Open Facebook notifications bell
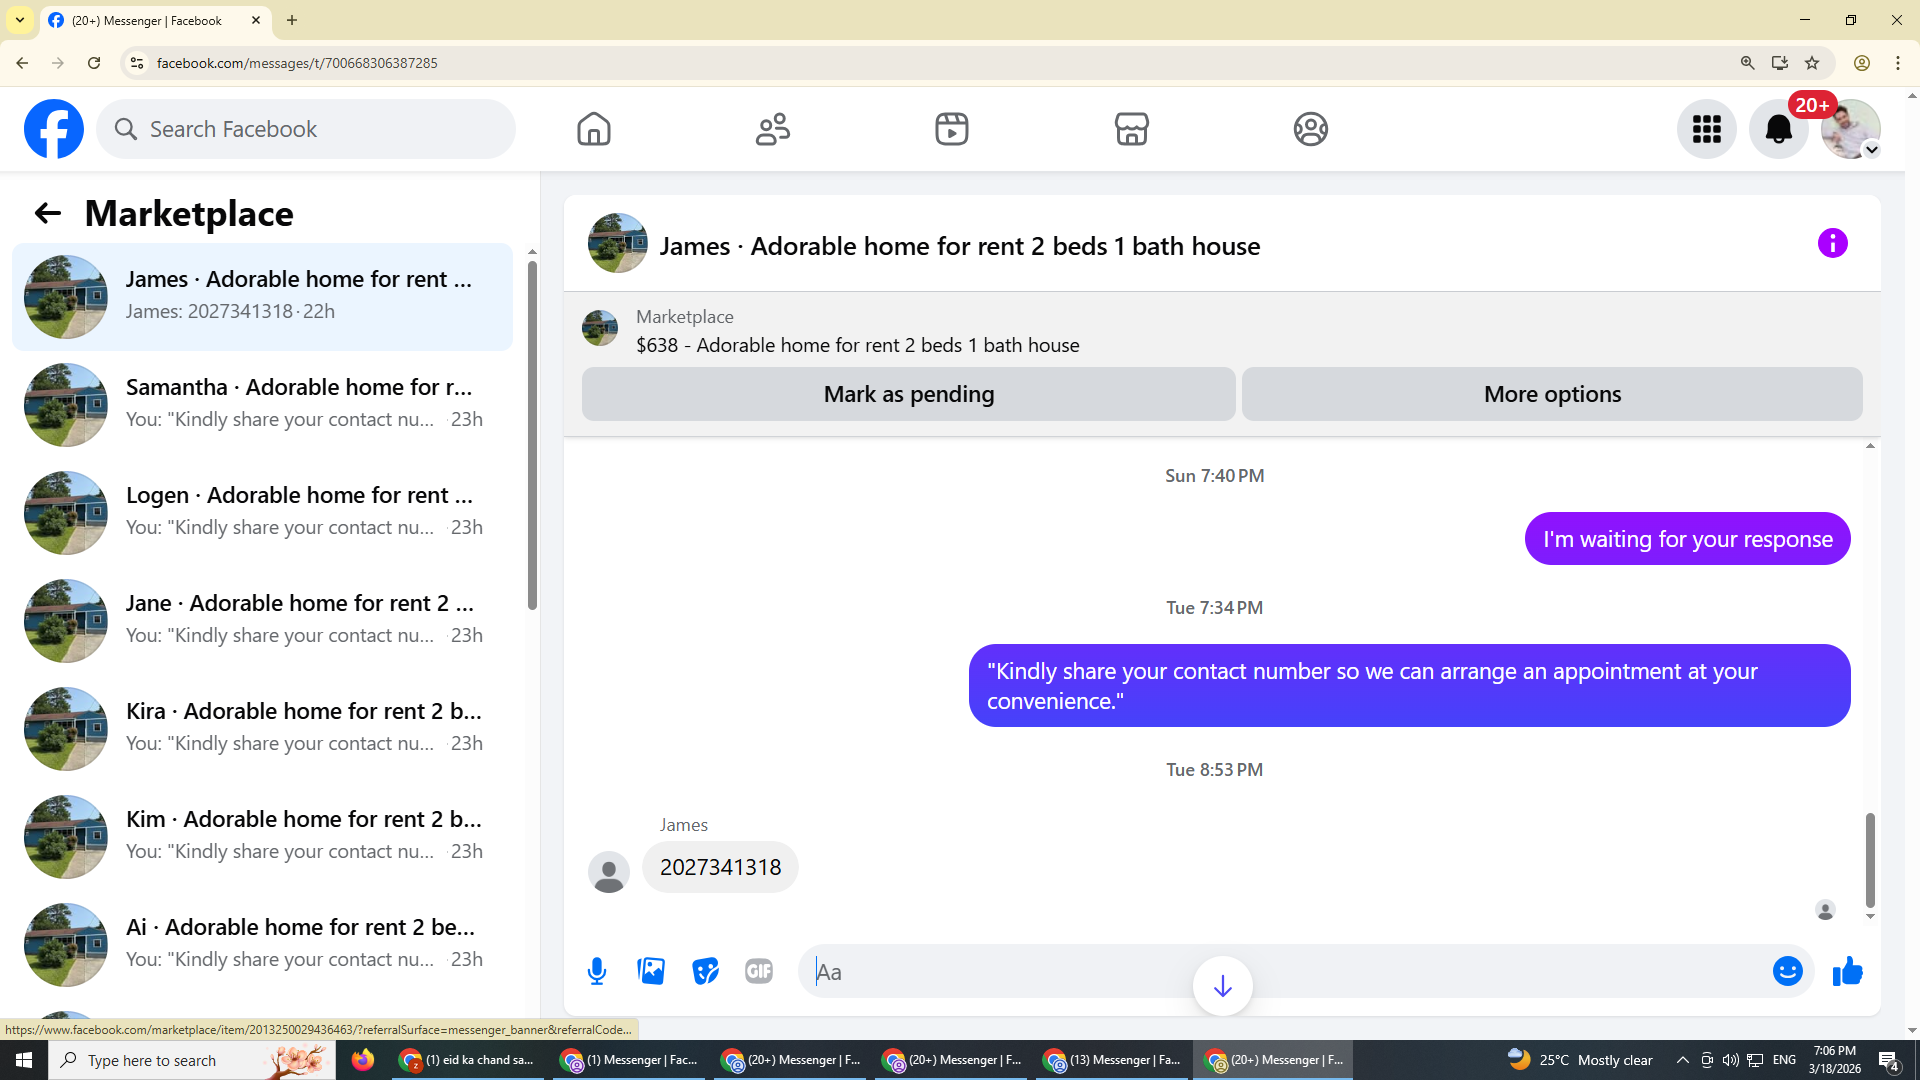 click(x=1778, y=129)
